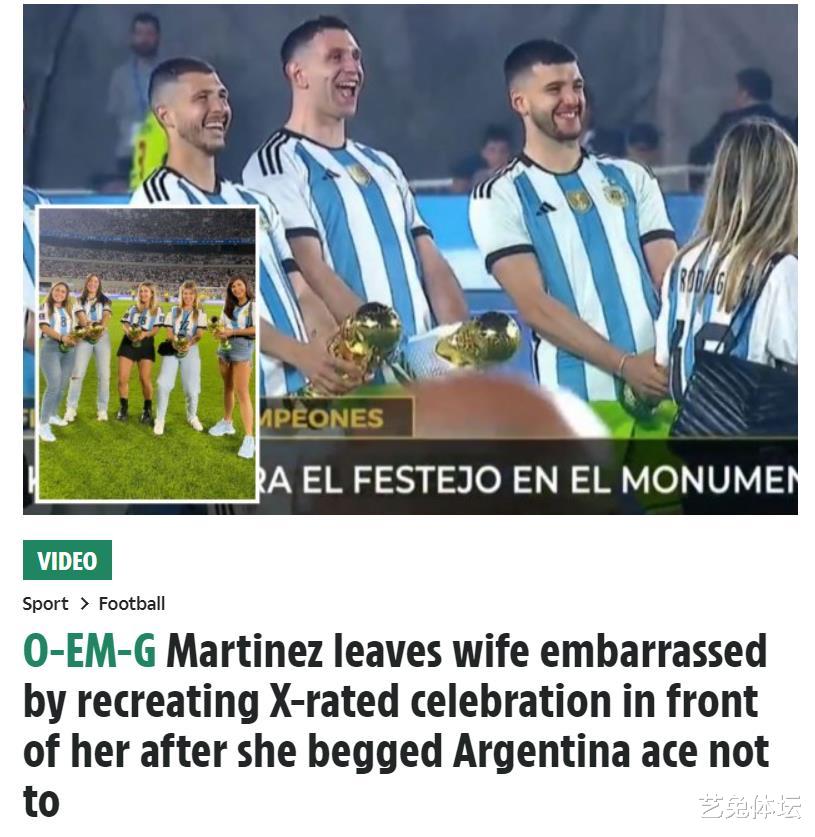Click the AFA crest on right player's jersey

(x=616, y=193)
